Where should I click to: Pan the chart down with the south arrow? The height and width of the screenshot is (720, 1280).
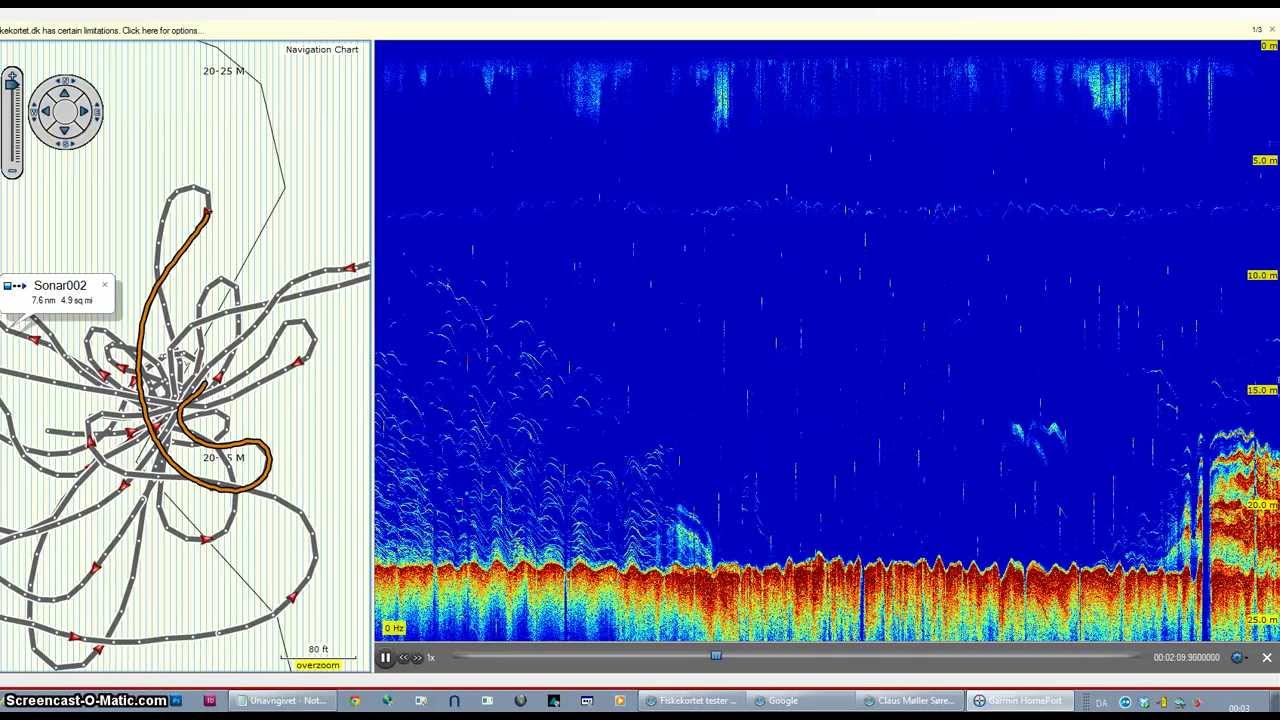tap(65, 129)
